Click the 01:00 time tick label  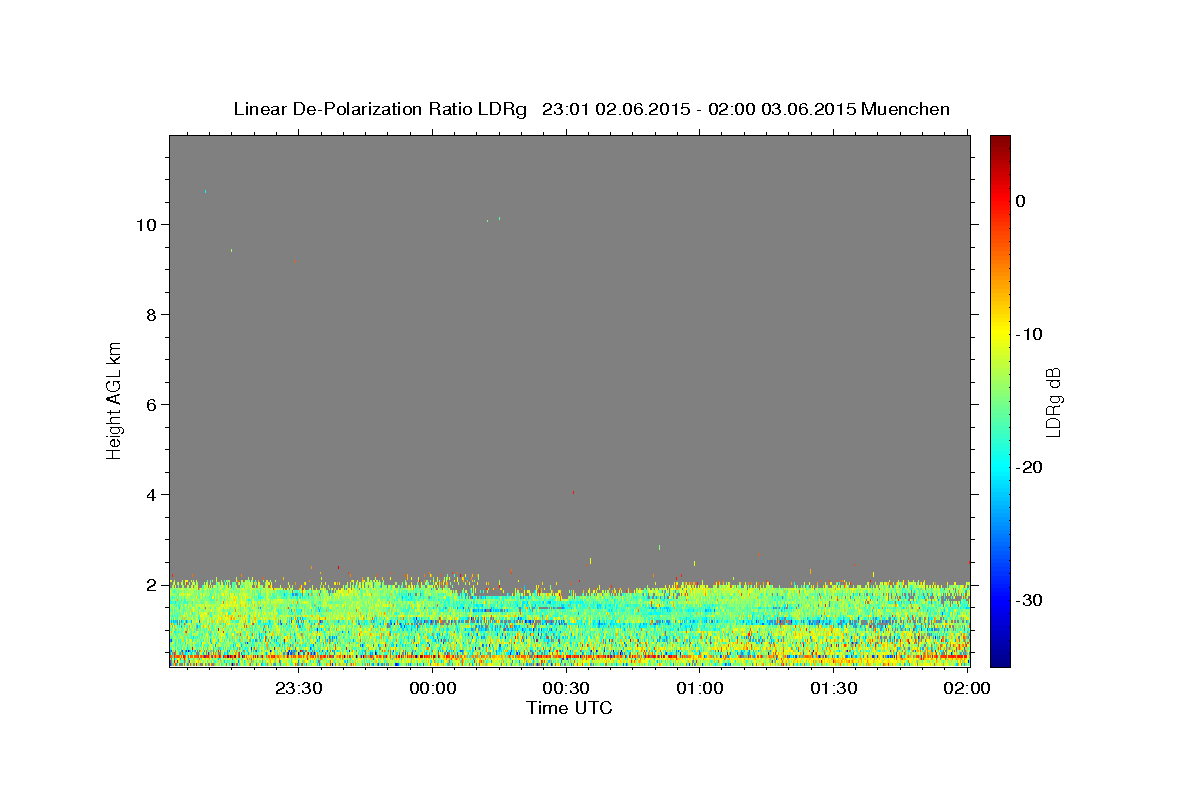(x=700, y=688)
